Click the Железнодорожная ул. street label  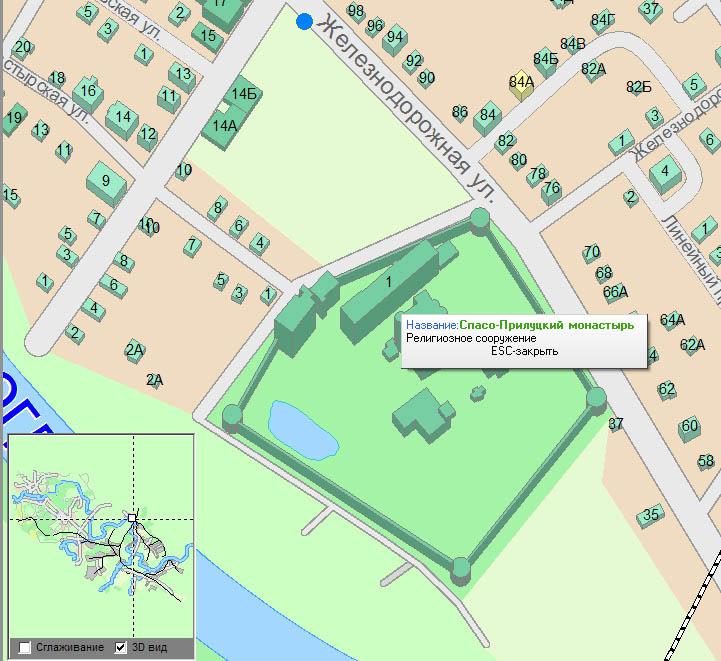point(400,101)
